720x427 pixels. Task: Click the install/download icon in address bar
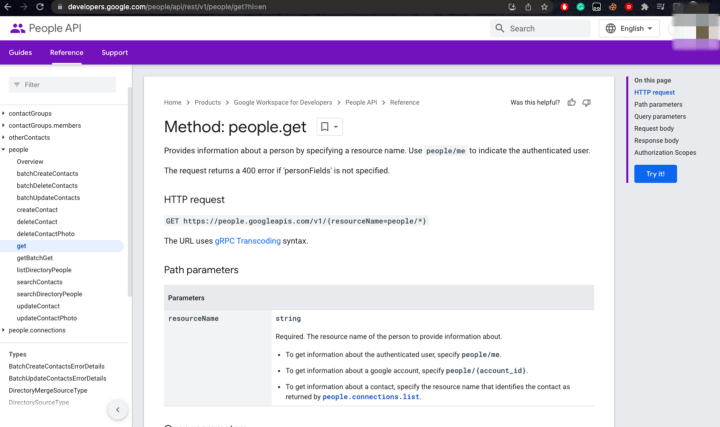(512, 7)
